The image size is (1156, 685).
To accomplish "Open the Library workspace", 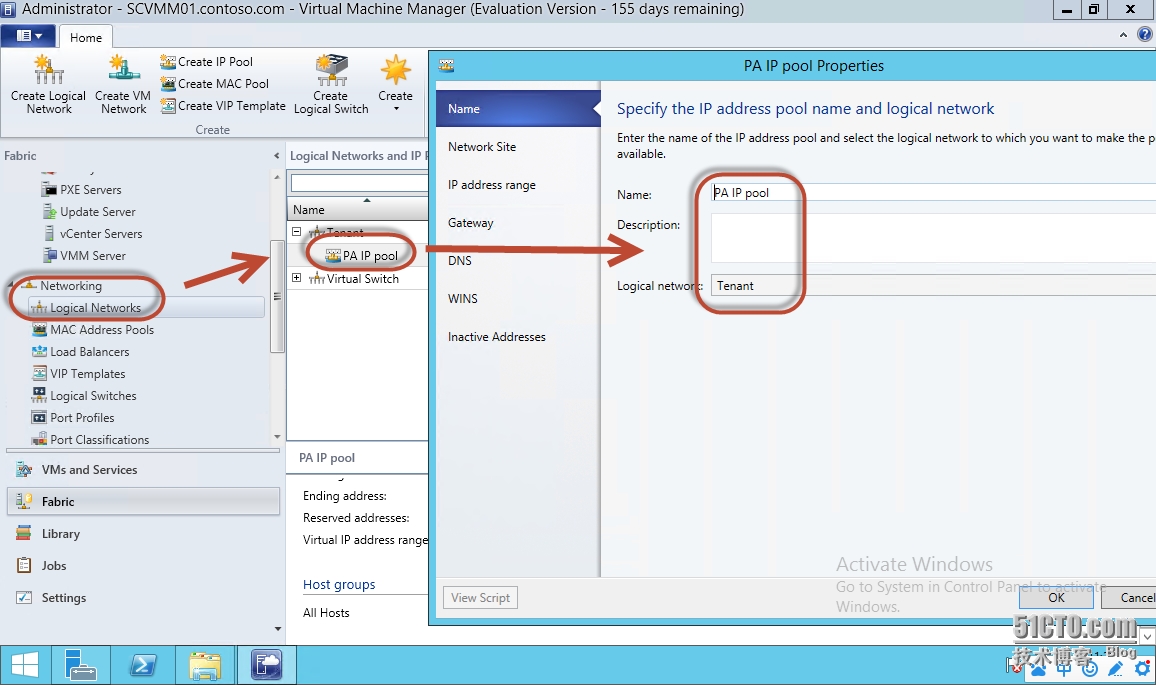I will coord(143,534).
